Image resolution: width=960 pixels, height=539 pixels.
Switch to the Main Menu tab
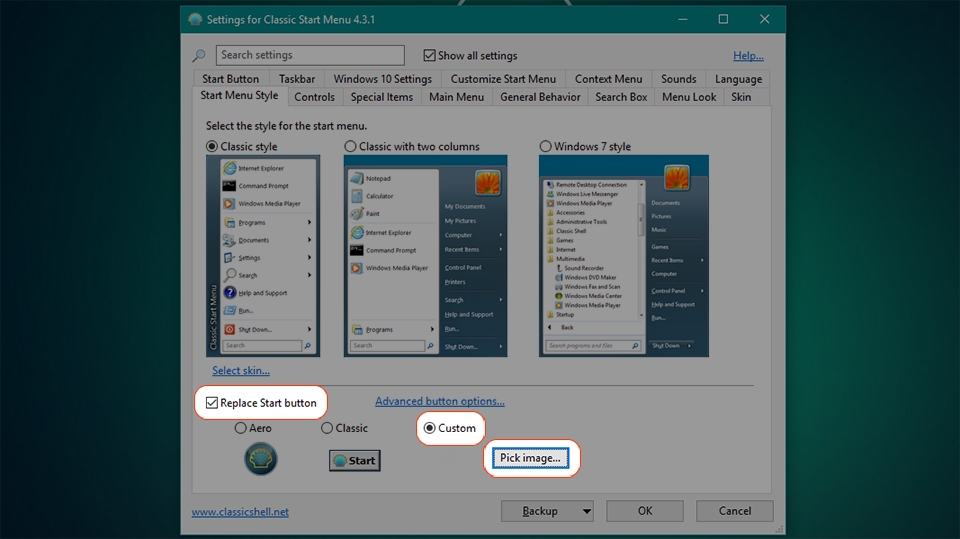click(456, 97)
